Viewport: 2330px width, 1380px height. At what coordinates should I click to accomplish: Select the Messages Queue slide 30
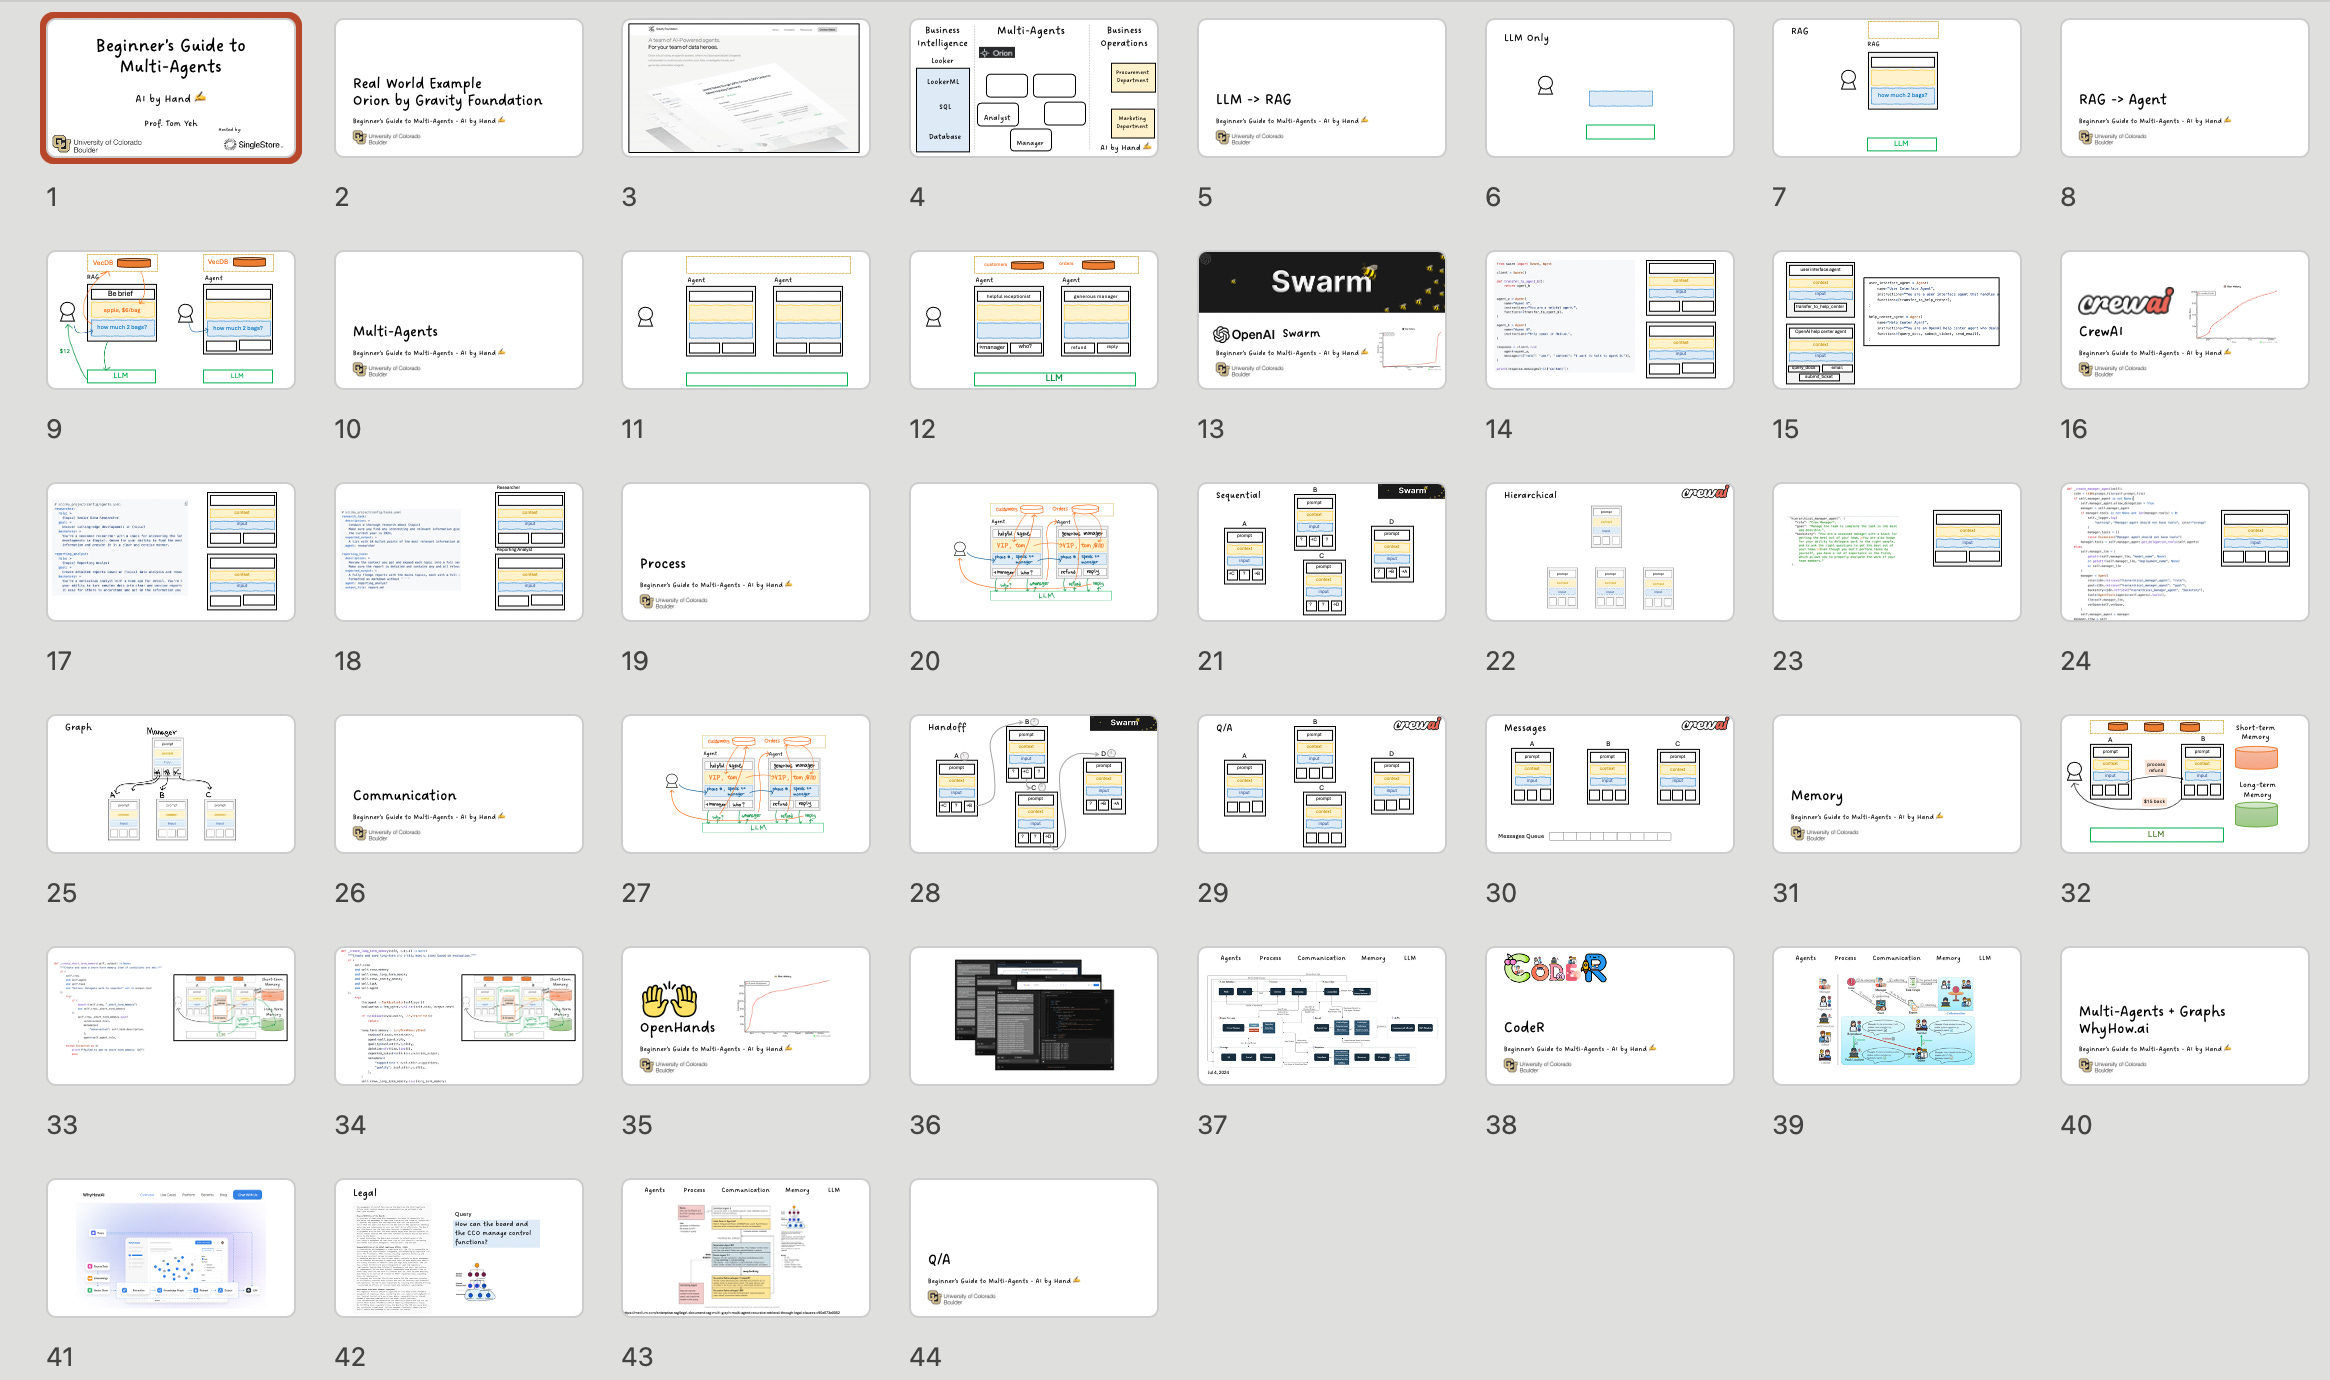tap(1609, 784)
